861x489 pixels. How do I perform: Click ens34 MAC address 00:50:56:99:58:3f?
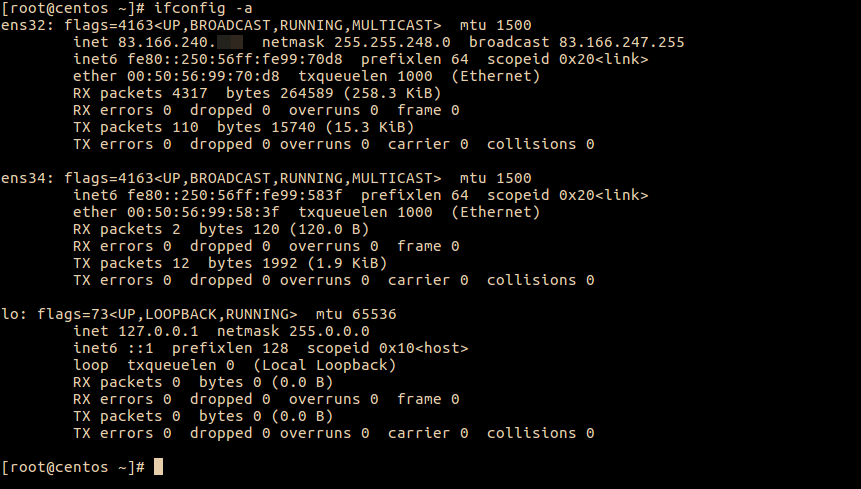(203, 212)
